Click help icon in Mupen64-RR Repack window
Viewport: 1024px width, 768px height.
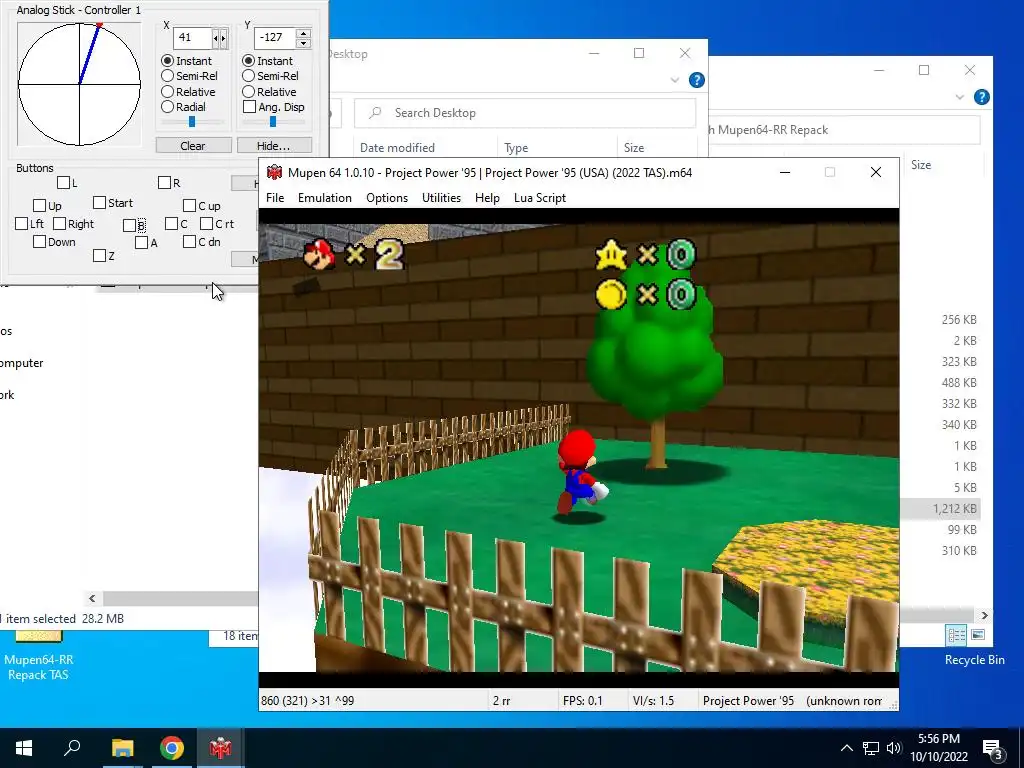click(x=982, y=97)
